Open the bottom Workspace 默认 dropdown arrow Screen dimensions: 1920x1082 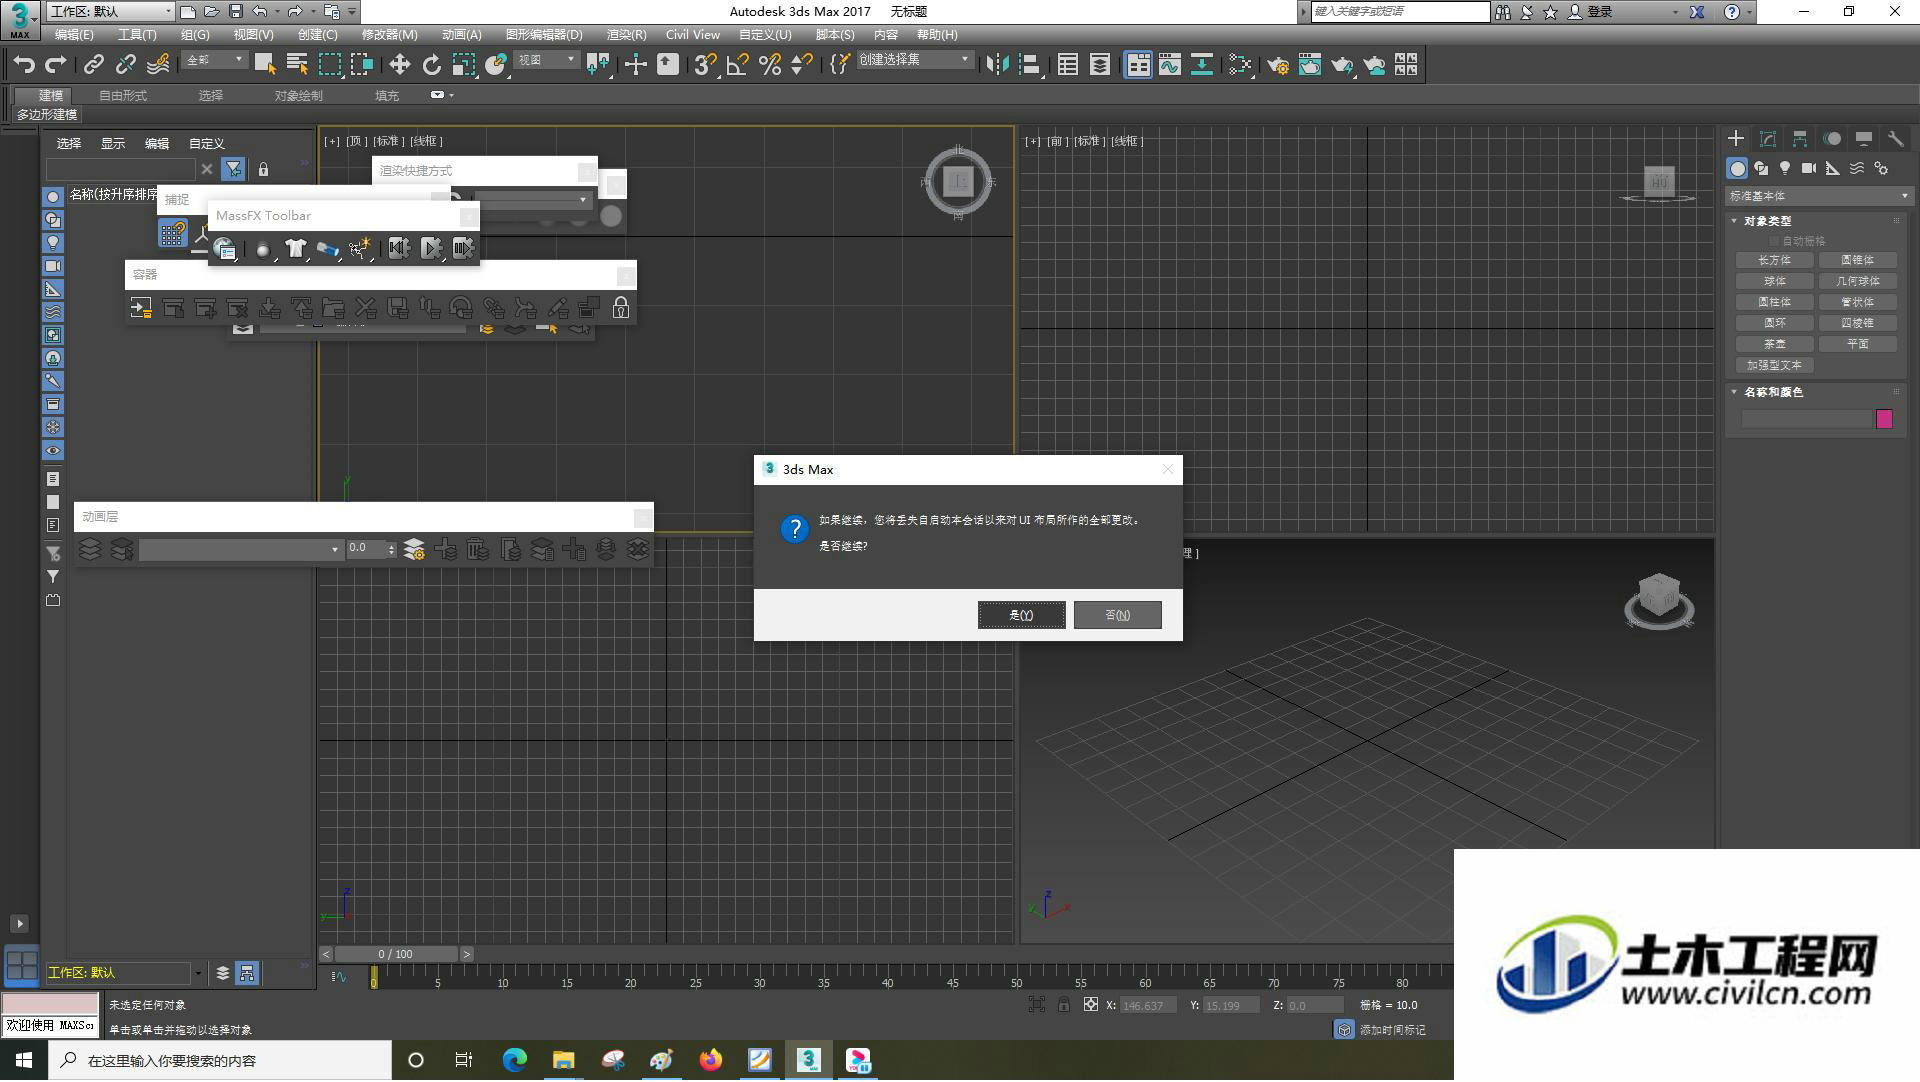point(197,973)
